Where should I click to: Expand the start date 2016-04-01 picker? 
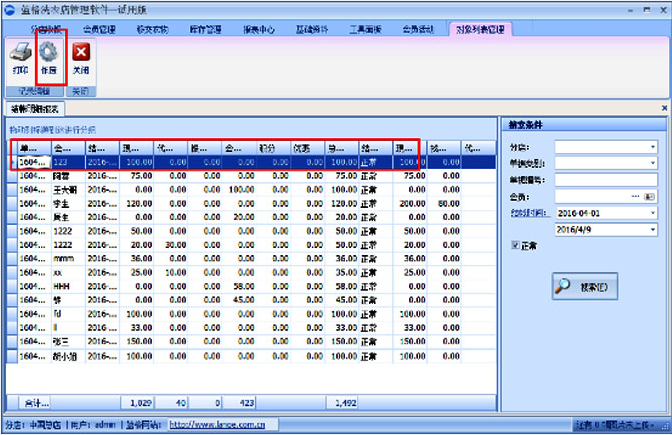click(652, 213)
